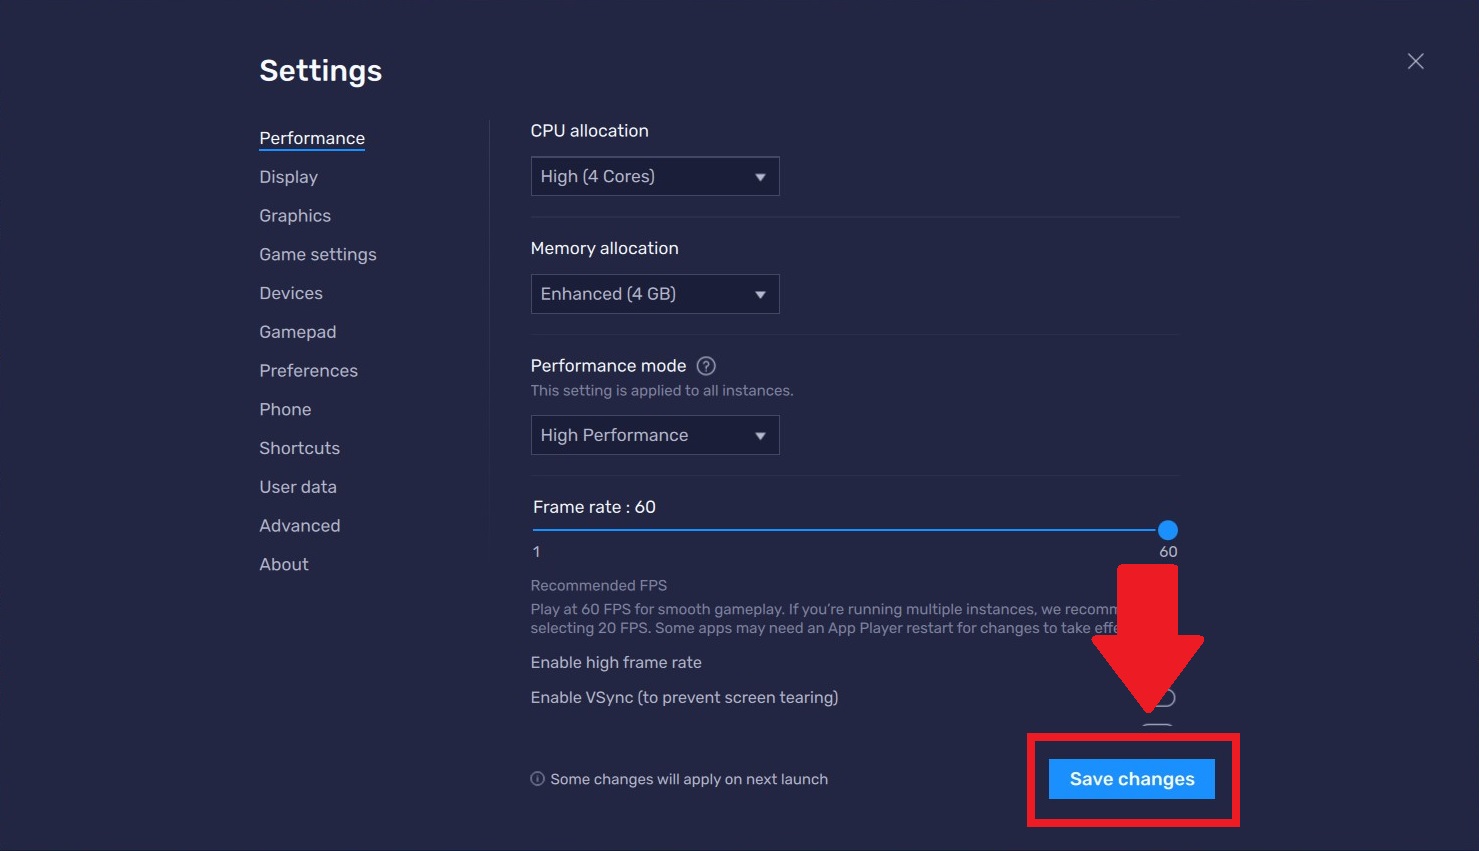The width and height of the screenshot is (1479, 851).
Task: Open the Gamepad configuration section
Action: pyautogui.click(x=297, y=332)
